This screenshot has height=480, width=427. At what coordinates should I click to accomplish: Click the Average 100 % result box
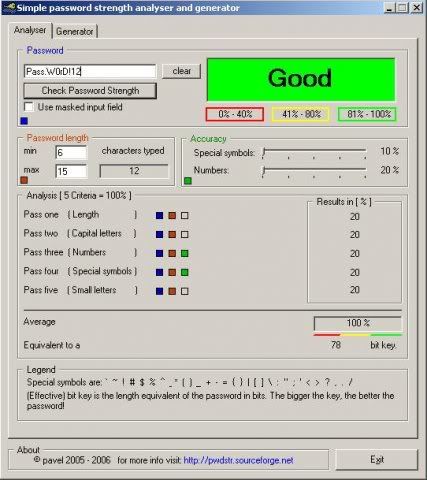[358, 323]
